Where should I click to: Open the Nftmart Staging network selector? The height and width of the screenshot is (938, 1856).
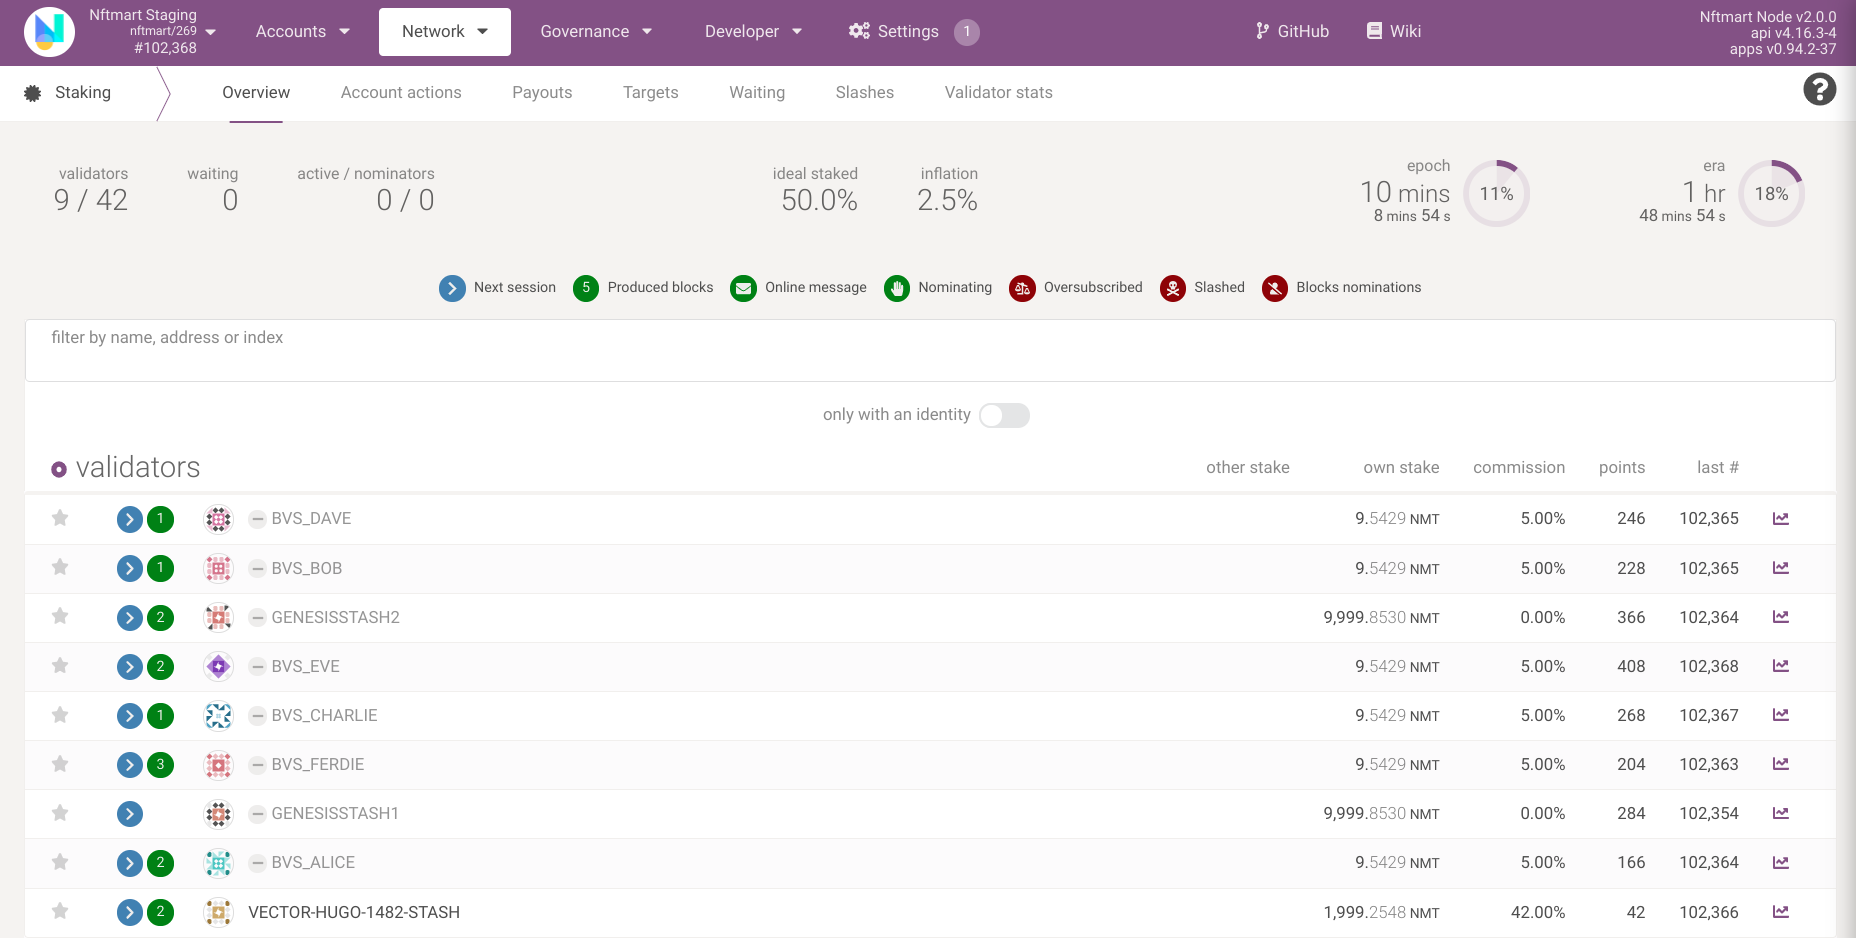[x=120, y=32]
